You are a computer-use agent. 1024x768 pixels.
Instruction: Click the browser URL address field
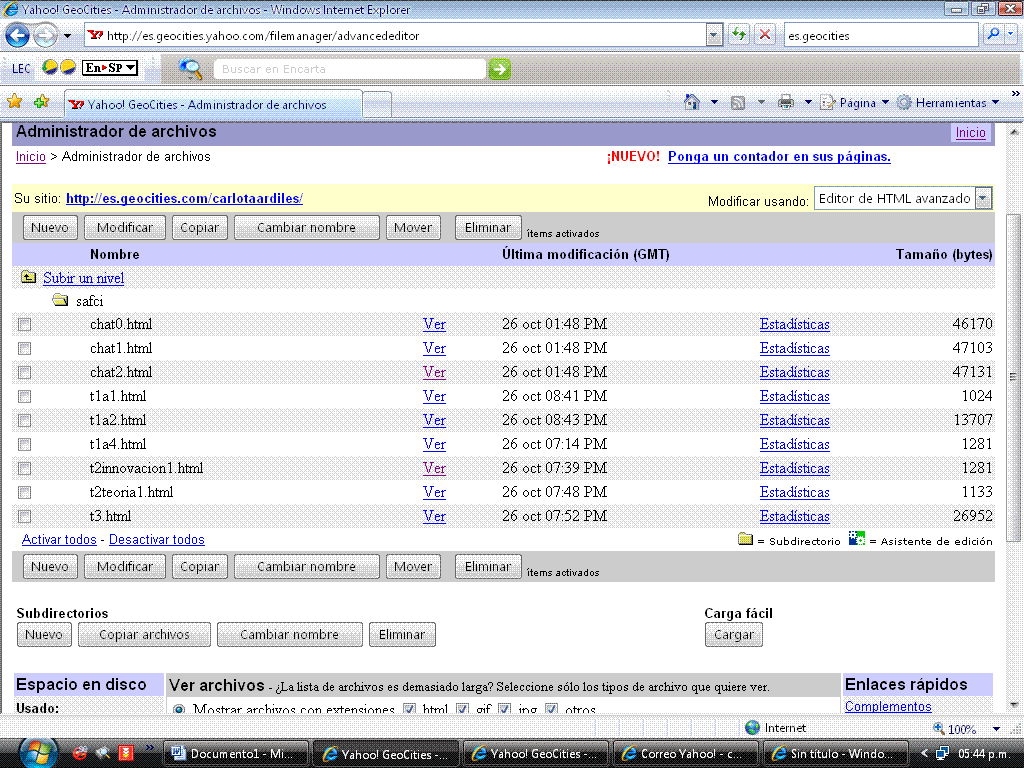coord(395,35)
